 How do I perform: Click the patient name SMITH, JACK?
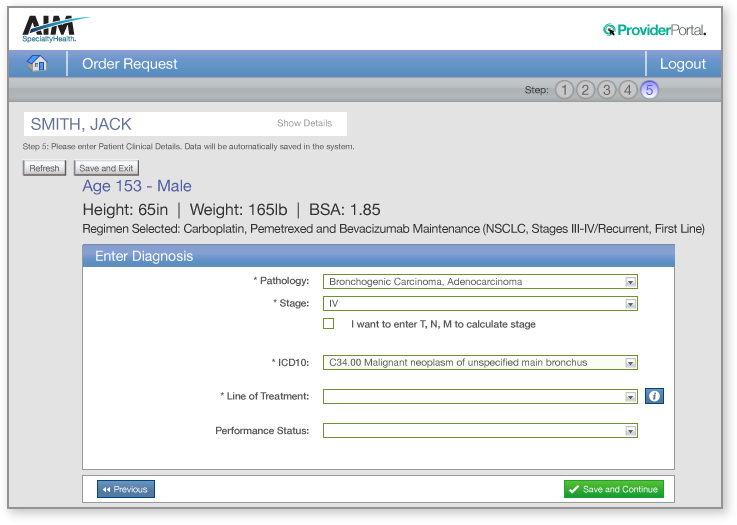81,124
